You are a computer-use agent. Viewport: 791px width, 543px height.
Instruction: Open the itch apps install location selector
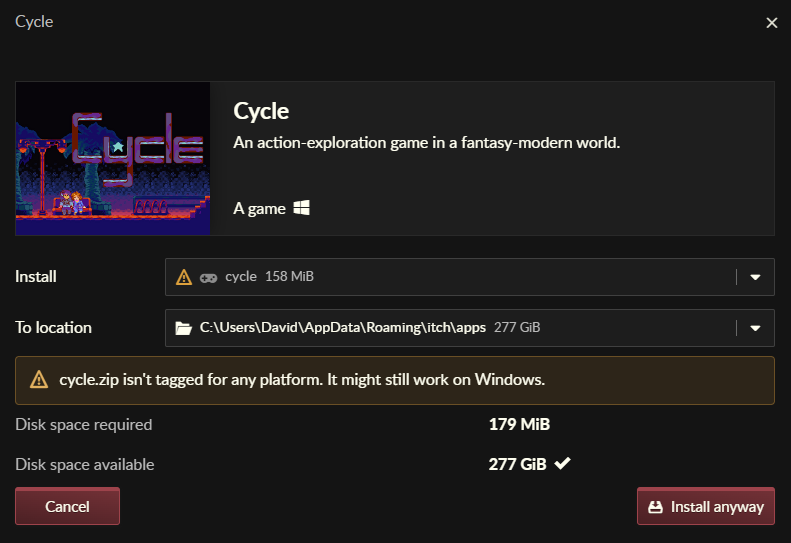coord(470,328)
